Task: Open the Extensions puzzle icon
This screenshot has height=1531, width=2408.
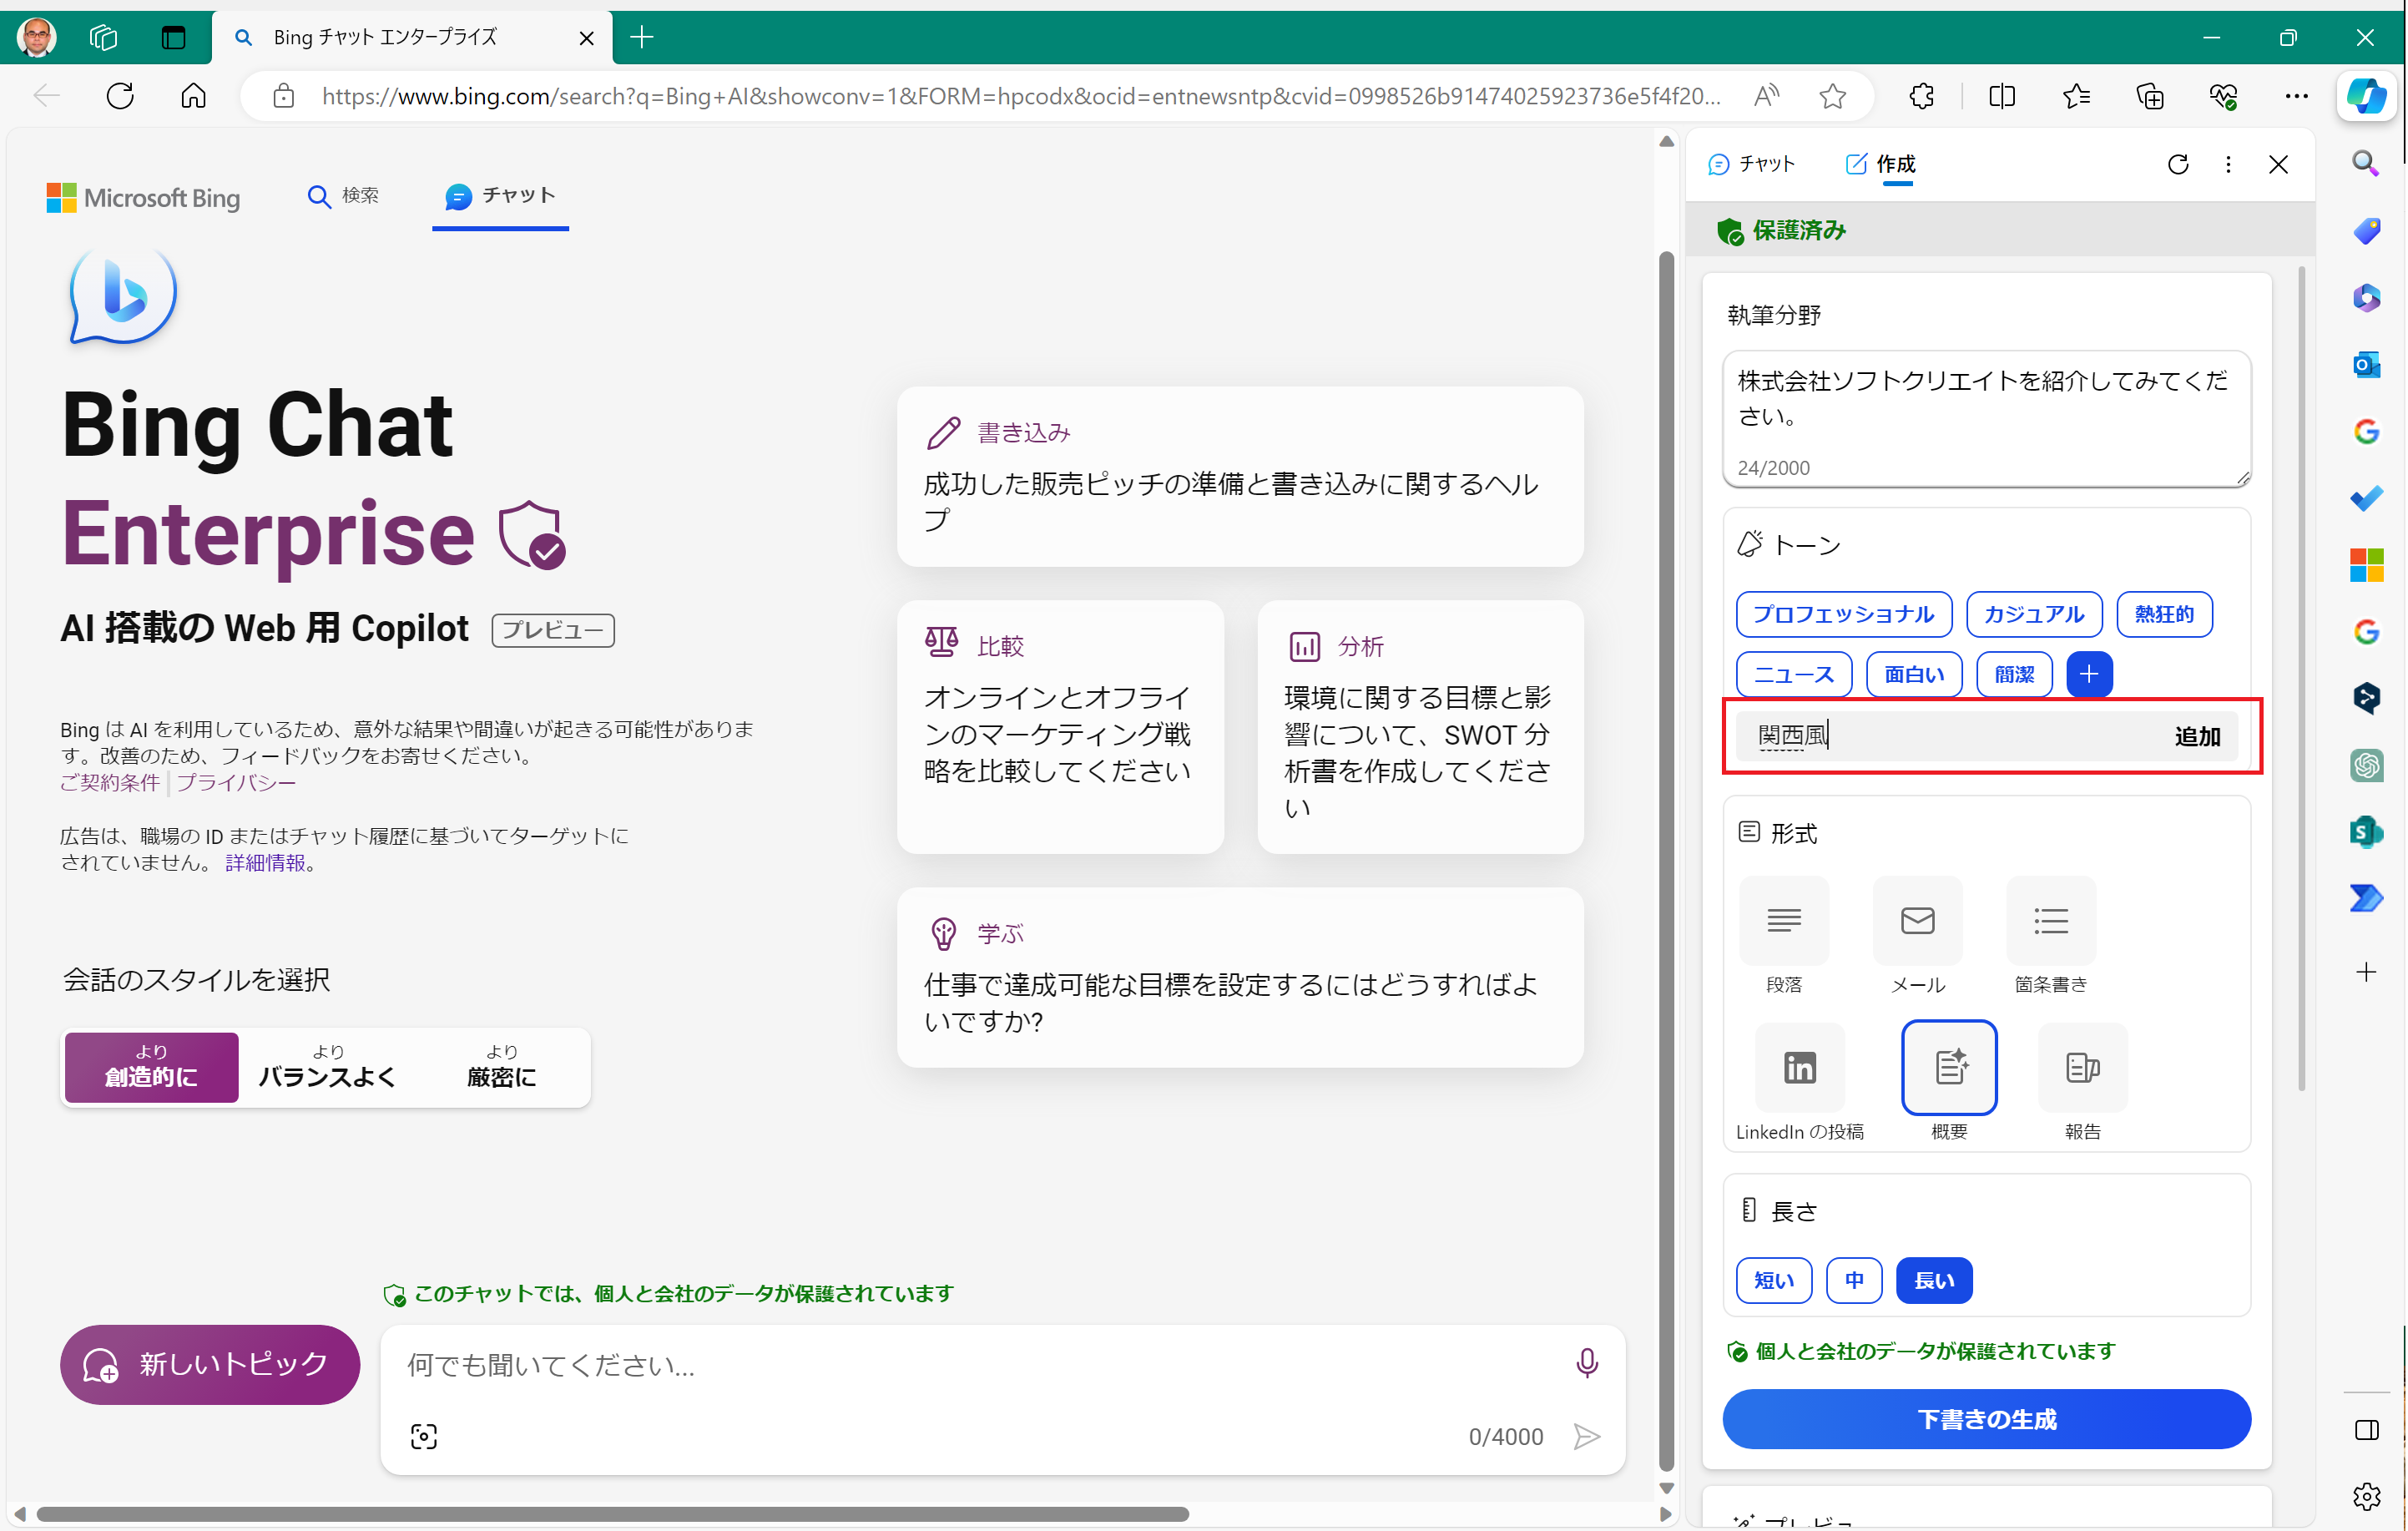Action: pos(1921,96)
